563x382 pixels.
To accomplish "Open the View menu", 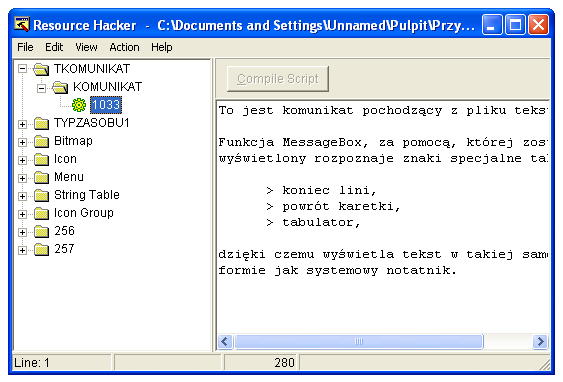I will pyautogui.click(x=86, y=47).
